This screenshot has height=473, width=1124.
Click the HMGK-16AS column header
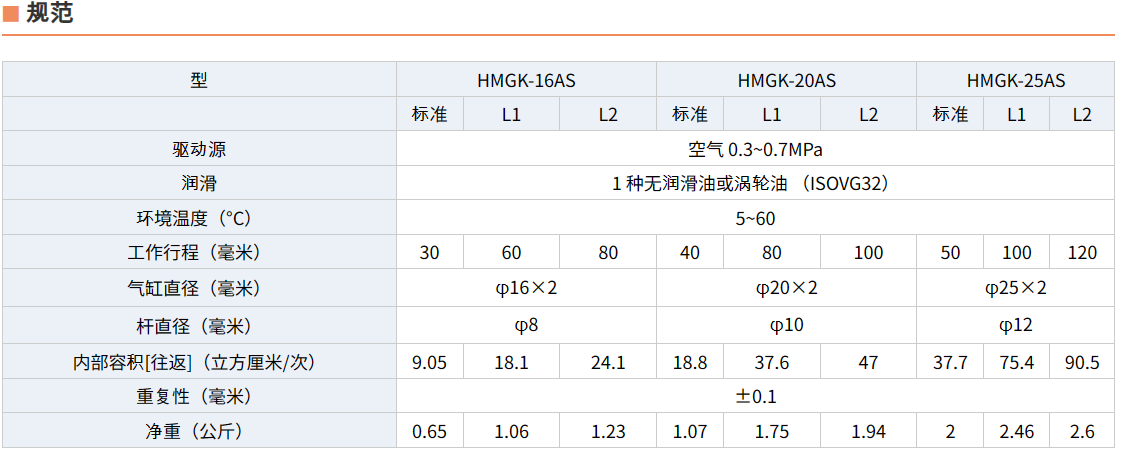(526, 80)
